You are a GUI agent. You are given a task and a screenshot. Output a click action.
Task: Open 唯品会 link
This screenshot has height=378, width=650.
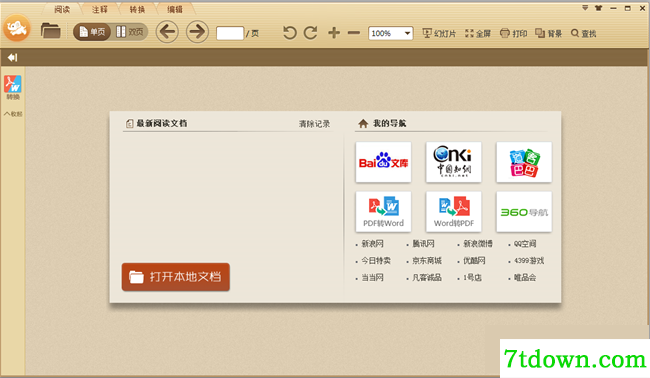click(525, 278)
